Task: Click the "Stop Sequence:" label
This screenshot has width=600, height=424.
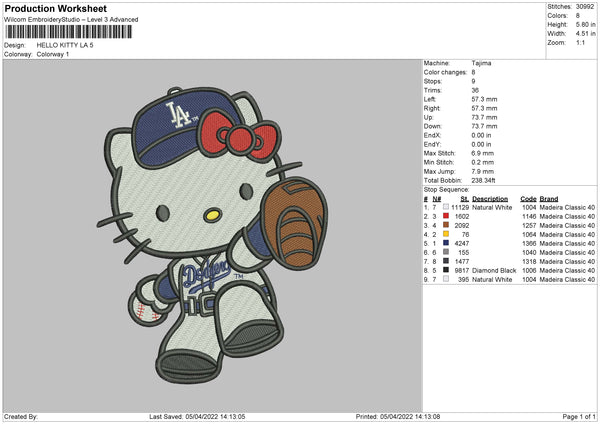Action: (x=446, y=189)
